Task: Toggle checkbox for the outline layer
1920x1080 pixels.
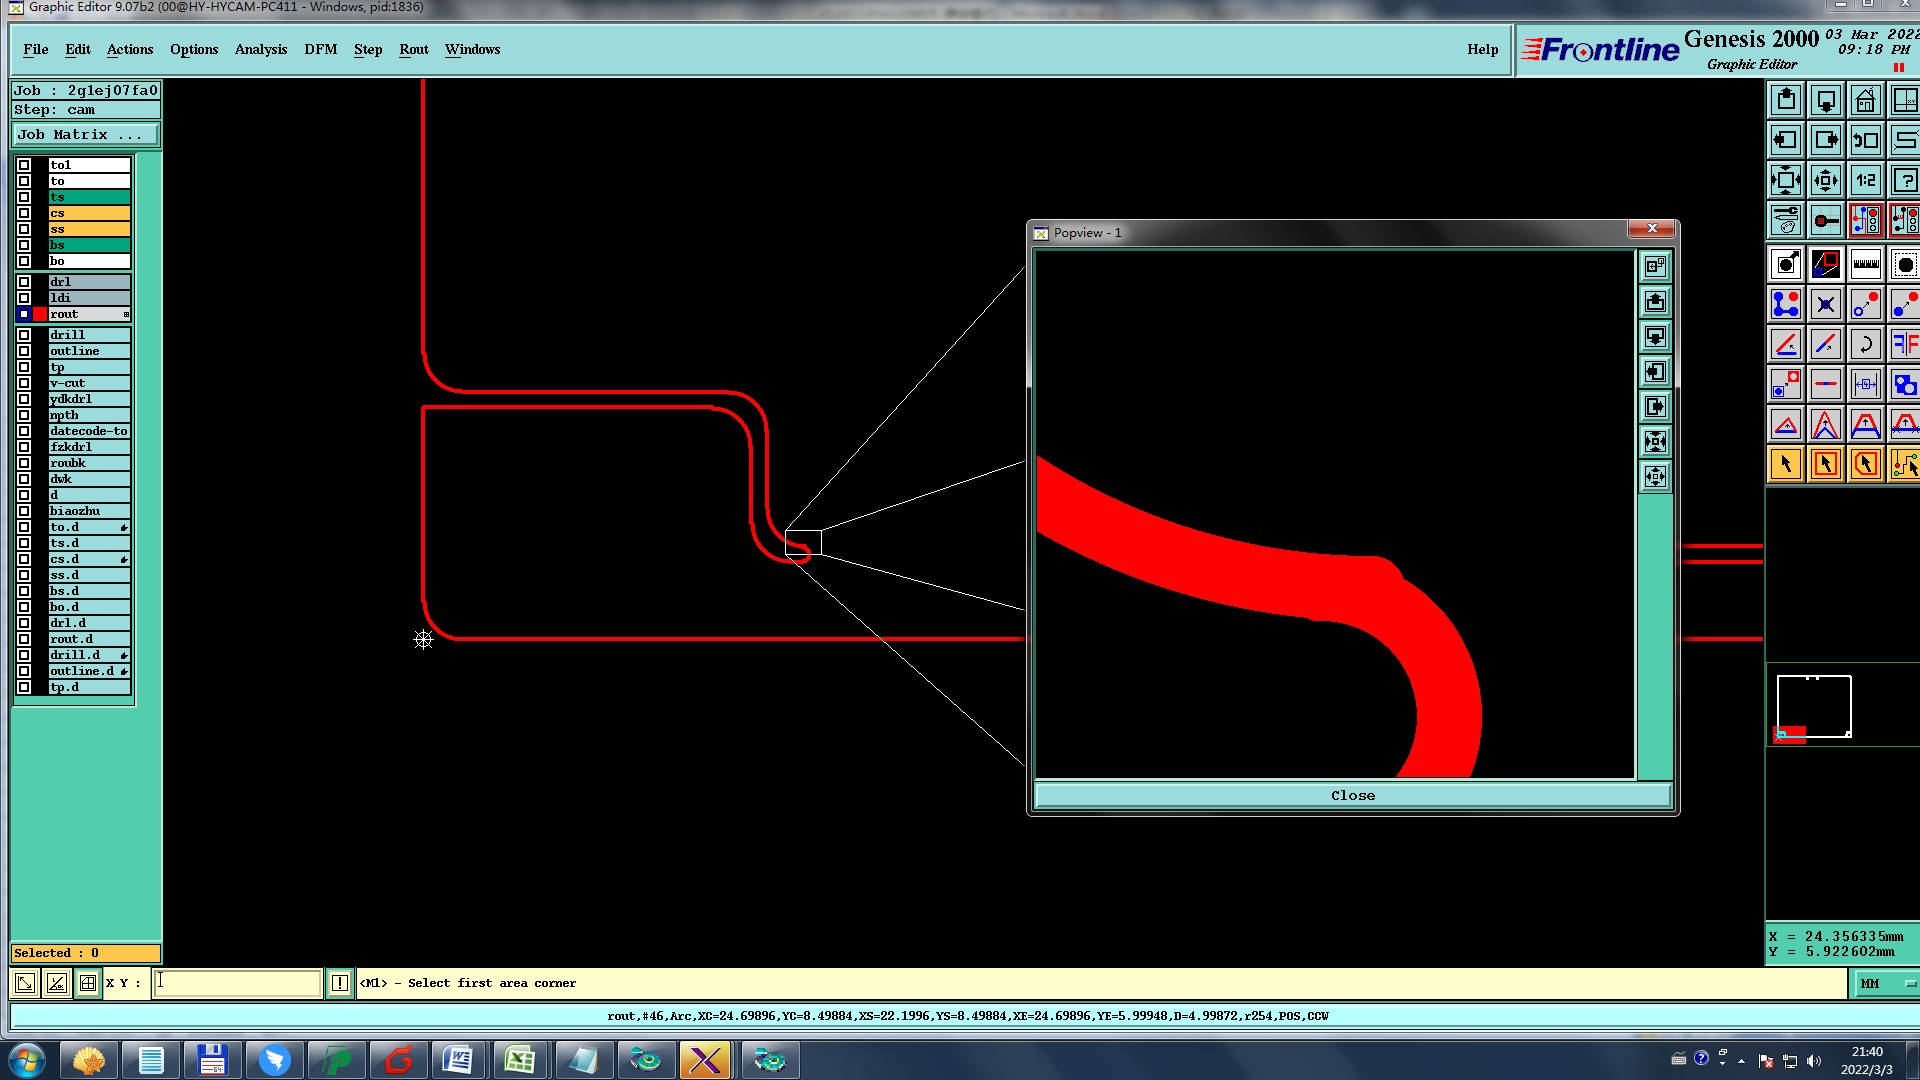Action: coord(24,351)
